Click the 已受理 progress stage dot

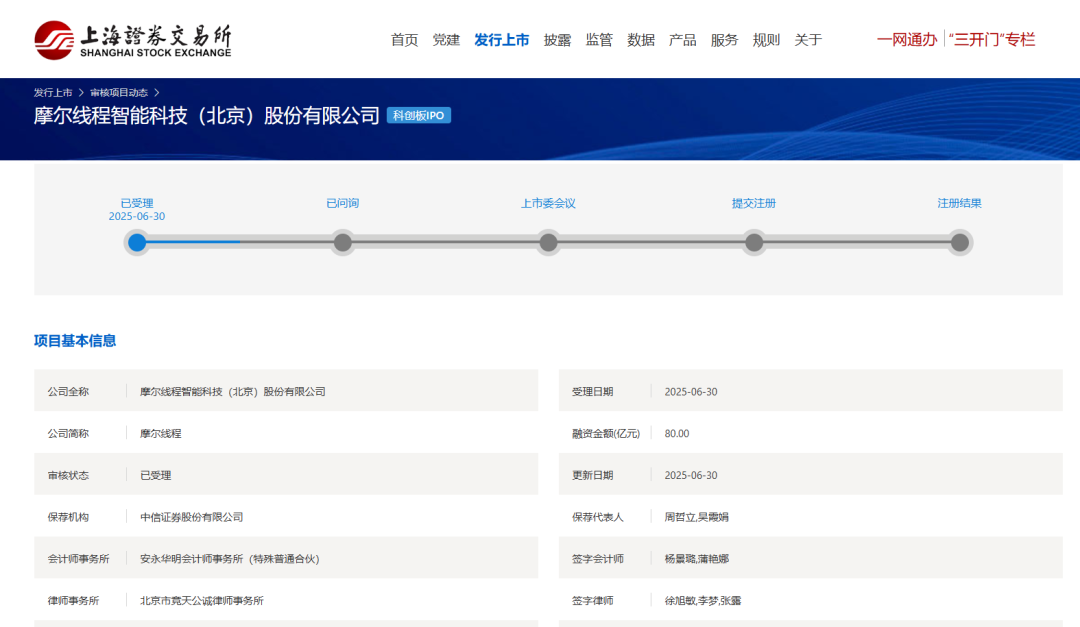pyautogui.click(x=137, y=243)
